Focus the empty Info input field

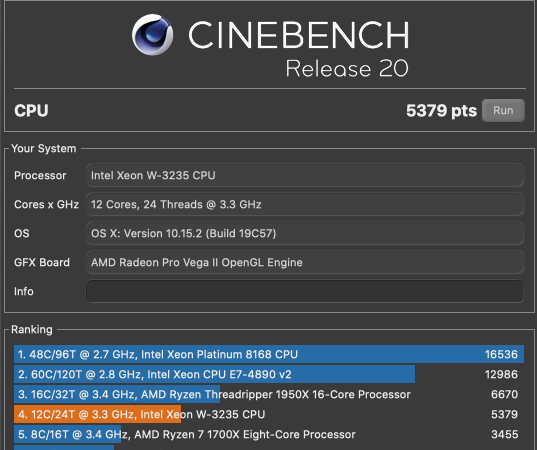click(x=304, y=291)
